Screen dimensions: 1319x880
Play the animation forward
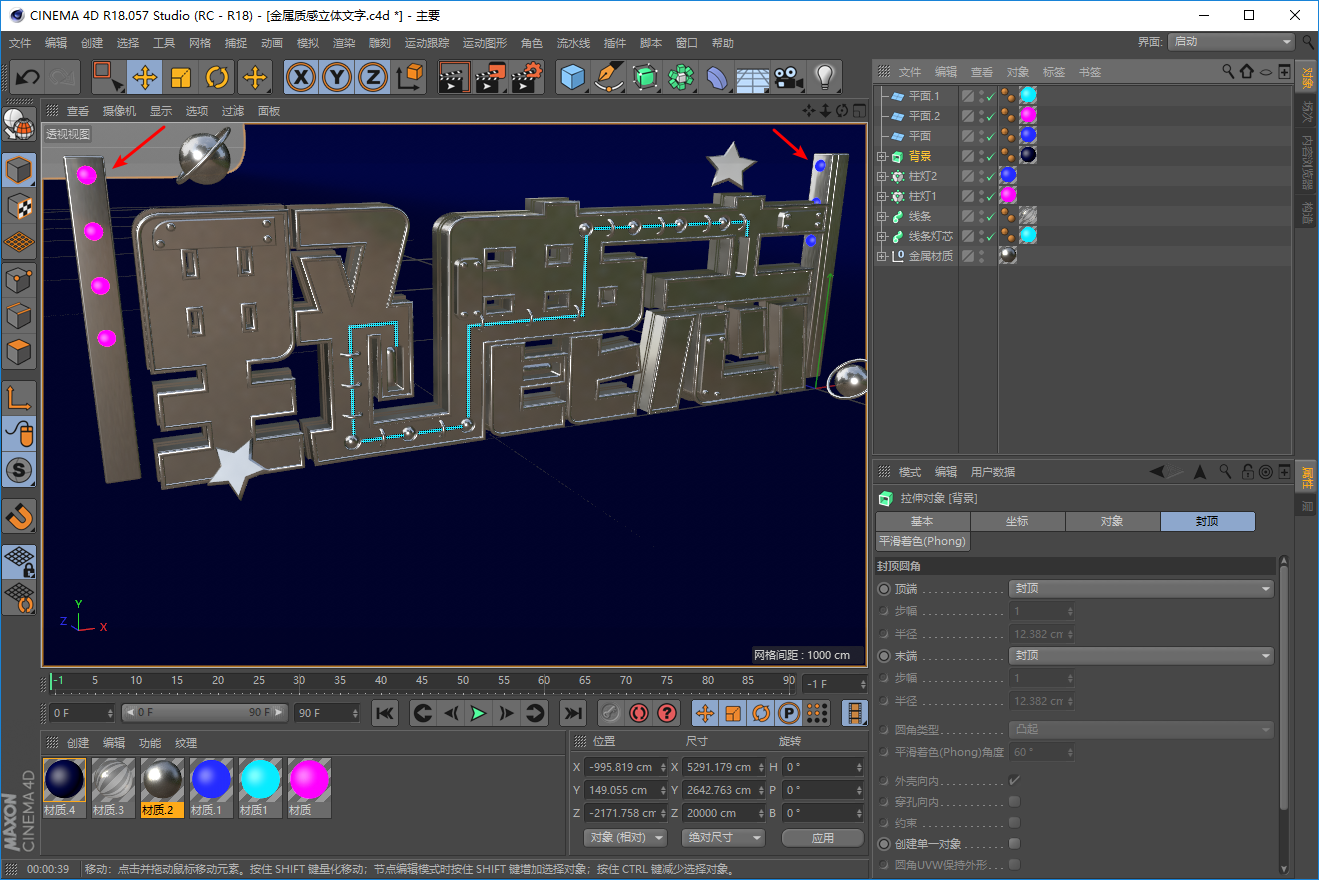[x=479, y=713]
